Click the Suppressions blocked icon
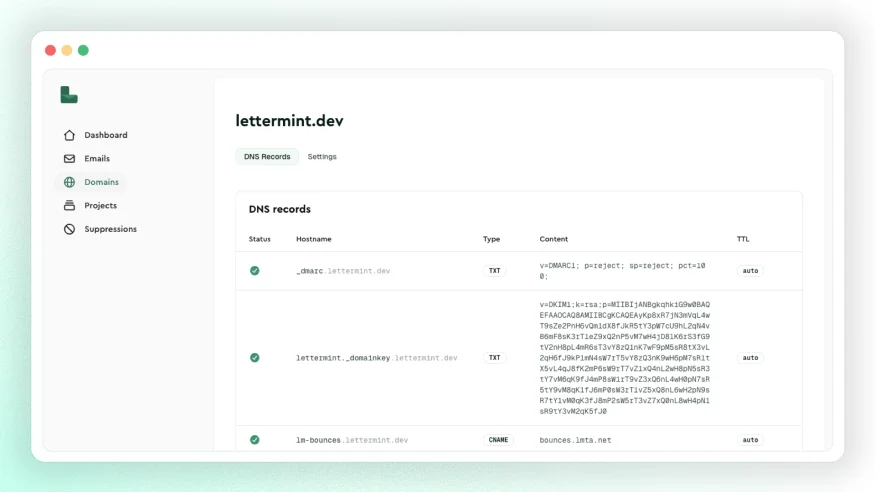The height and width of the screenshot is (492, 875). click(x=69, y=229)
